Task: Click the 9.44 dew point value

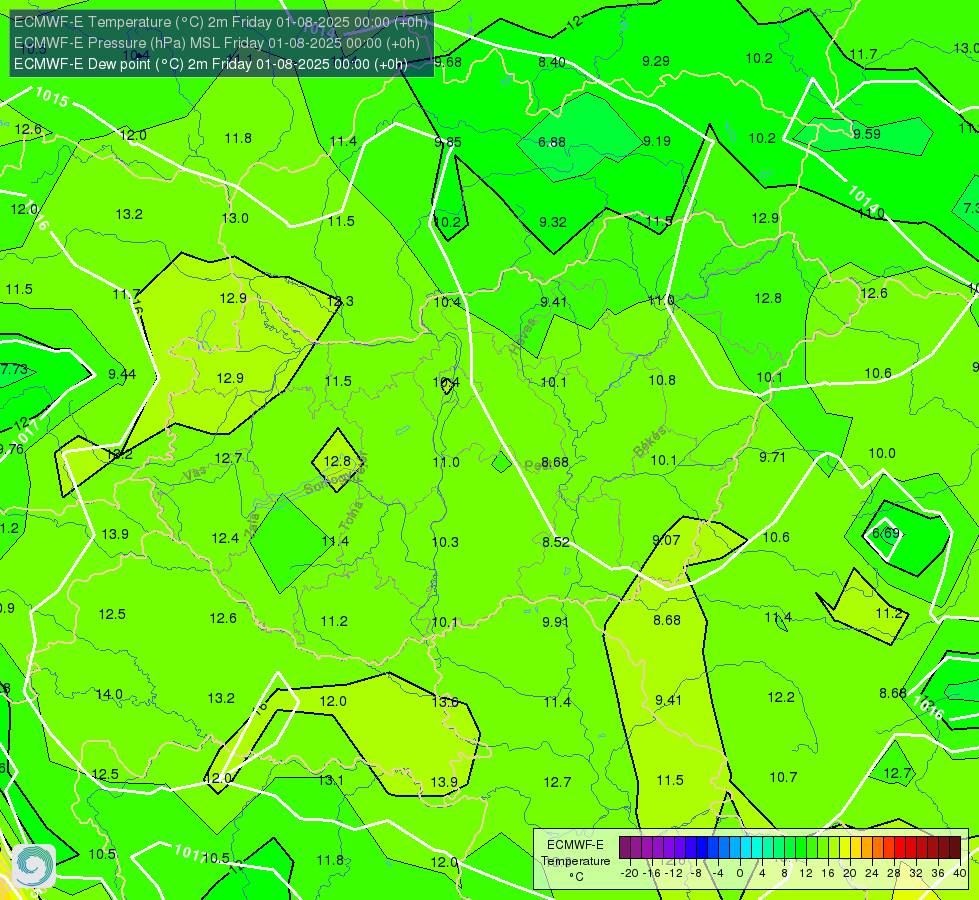Action: 122,374
